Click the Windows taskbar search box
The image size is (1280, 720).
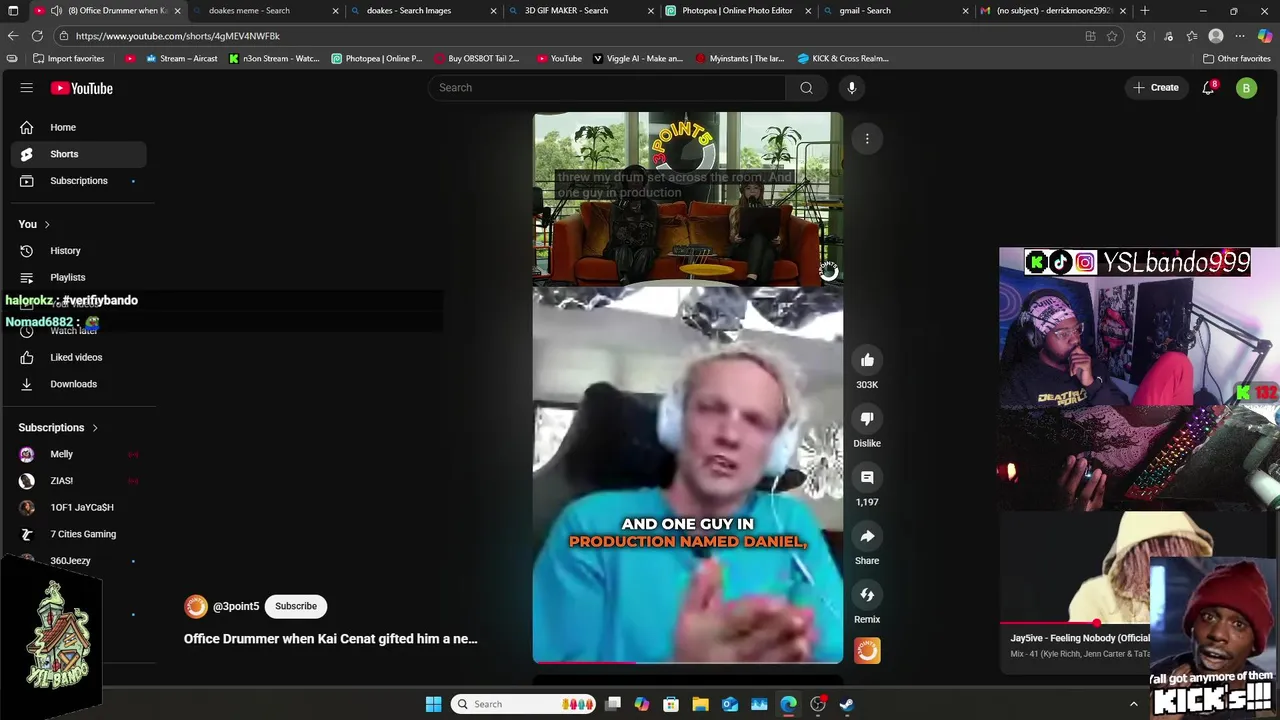click(x=525, y=704)
